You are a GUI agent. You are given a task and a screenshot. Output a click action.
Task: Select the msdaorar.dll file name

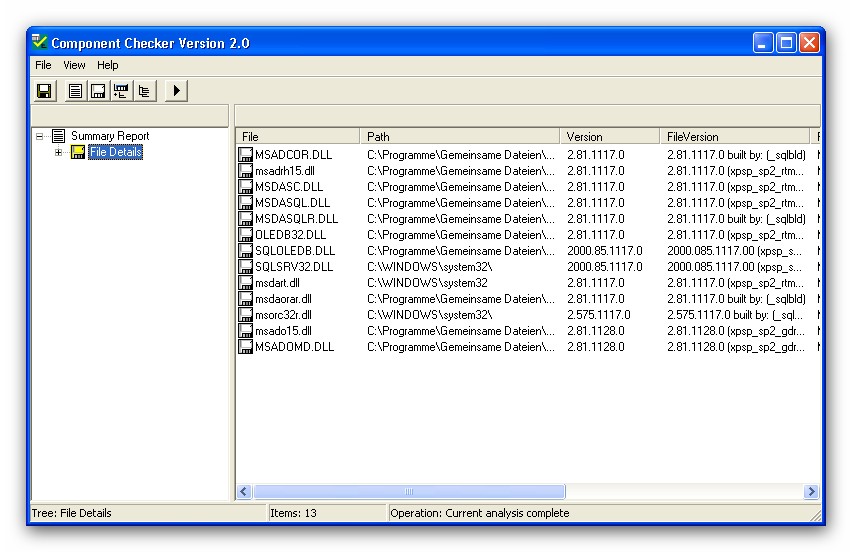tap(283, 299)
